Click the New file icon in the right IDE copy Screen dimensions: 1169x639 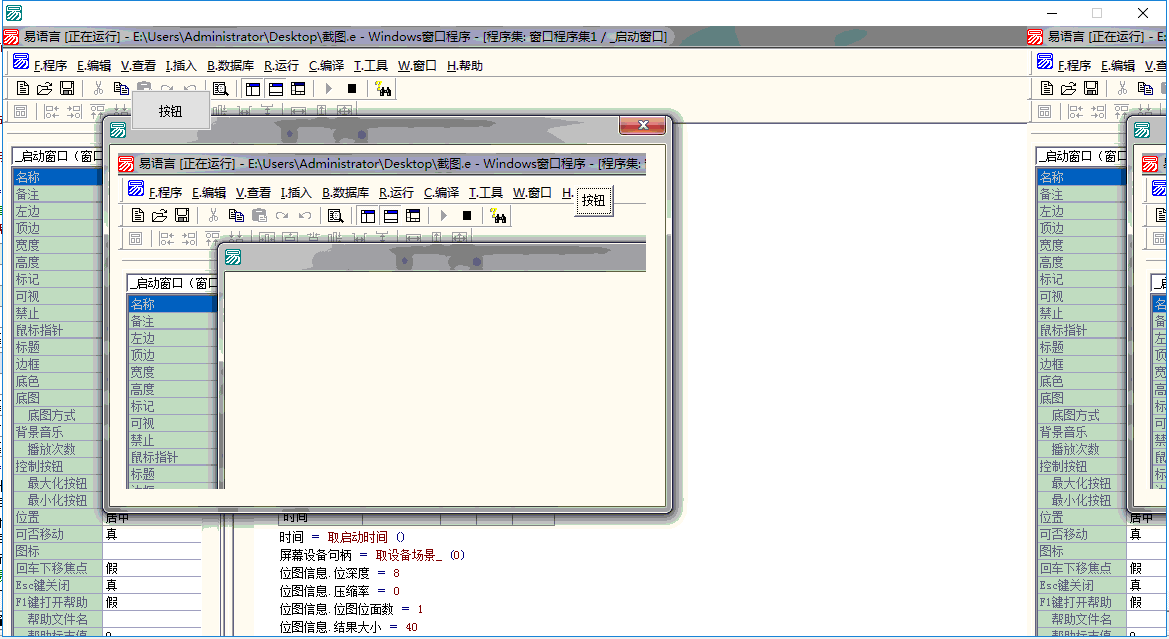coord(1047,89)
